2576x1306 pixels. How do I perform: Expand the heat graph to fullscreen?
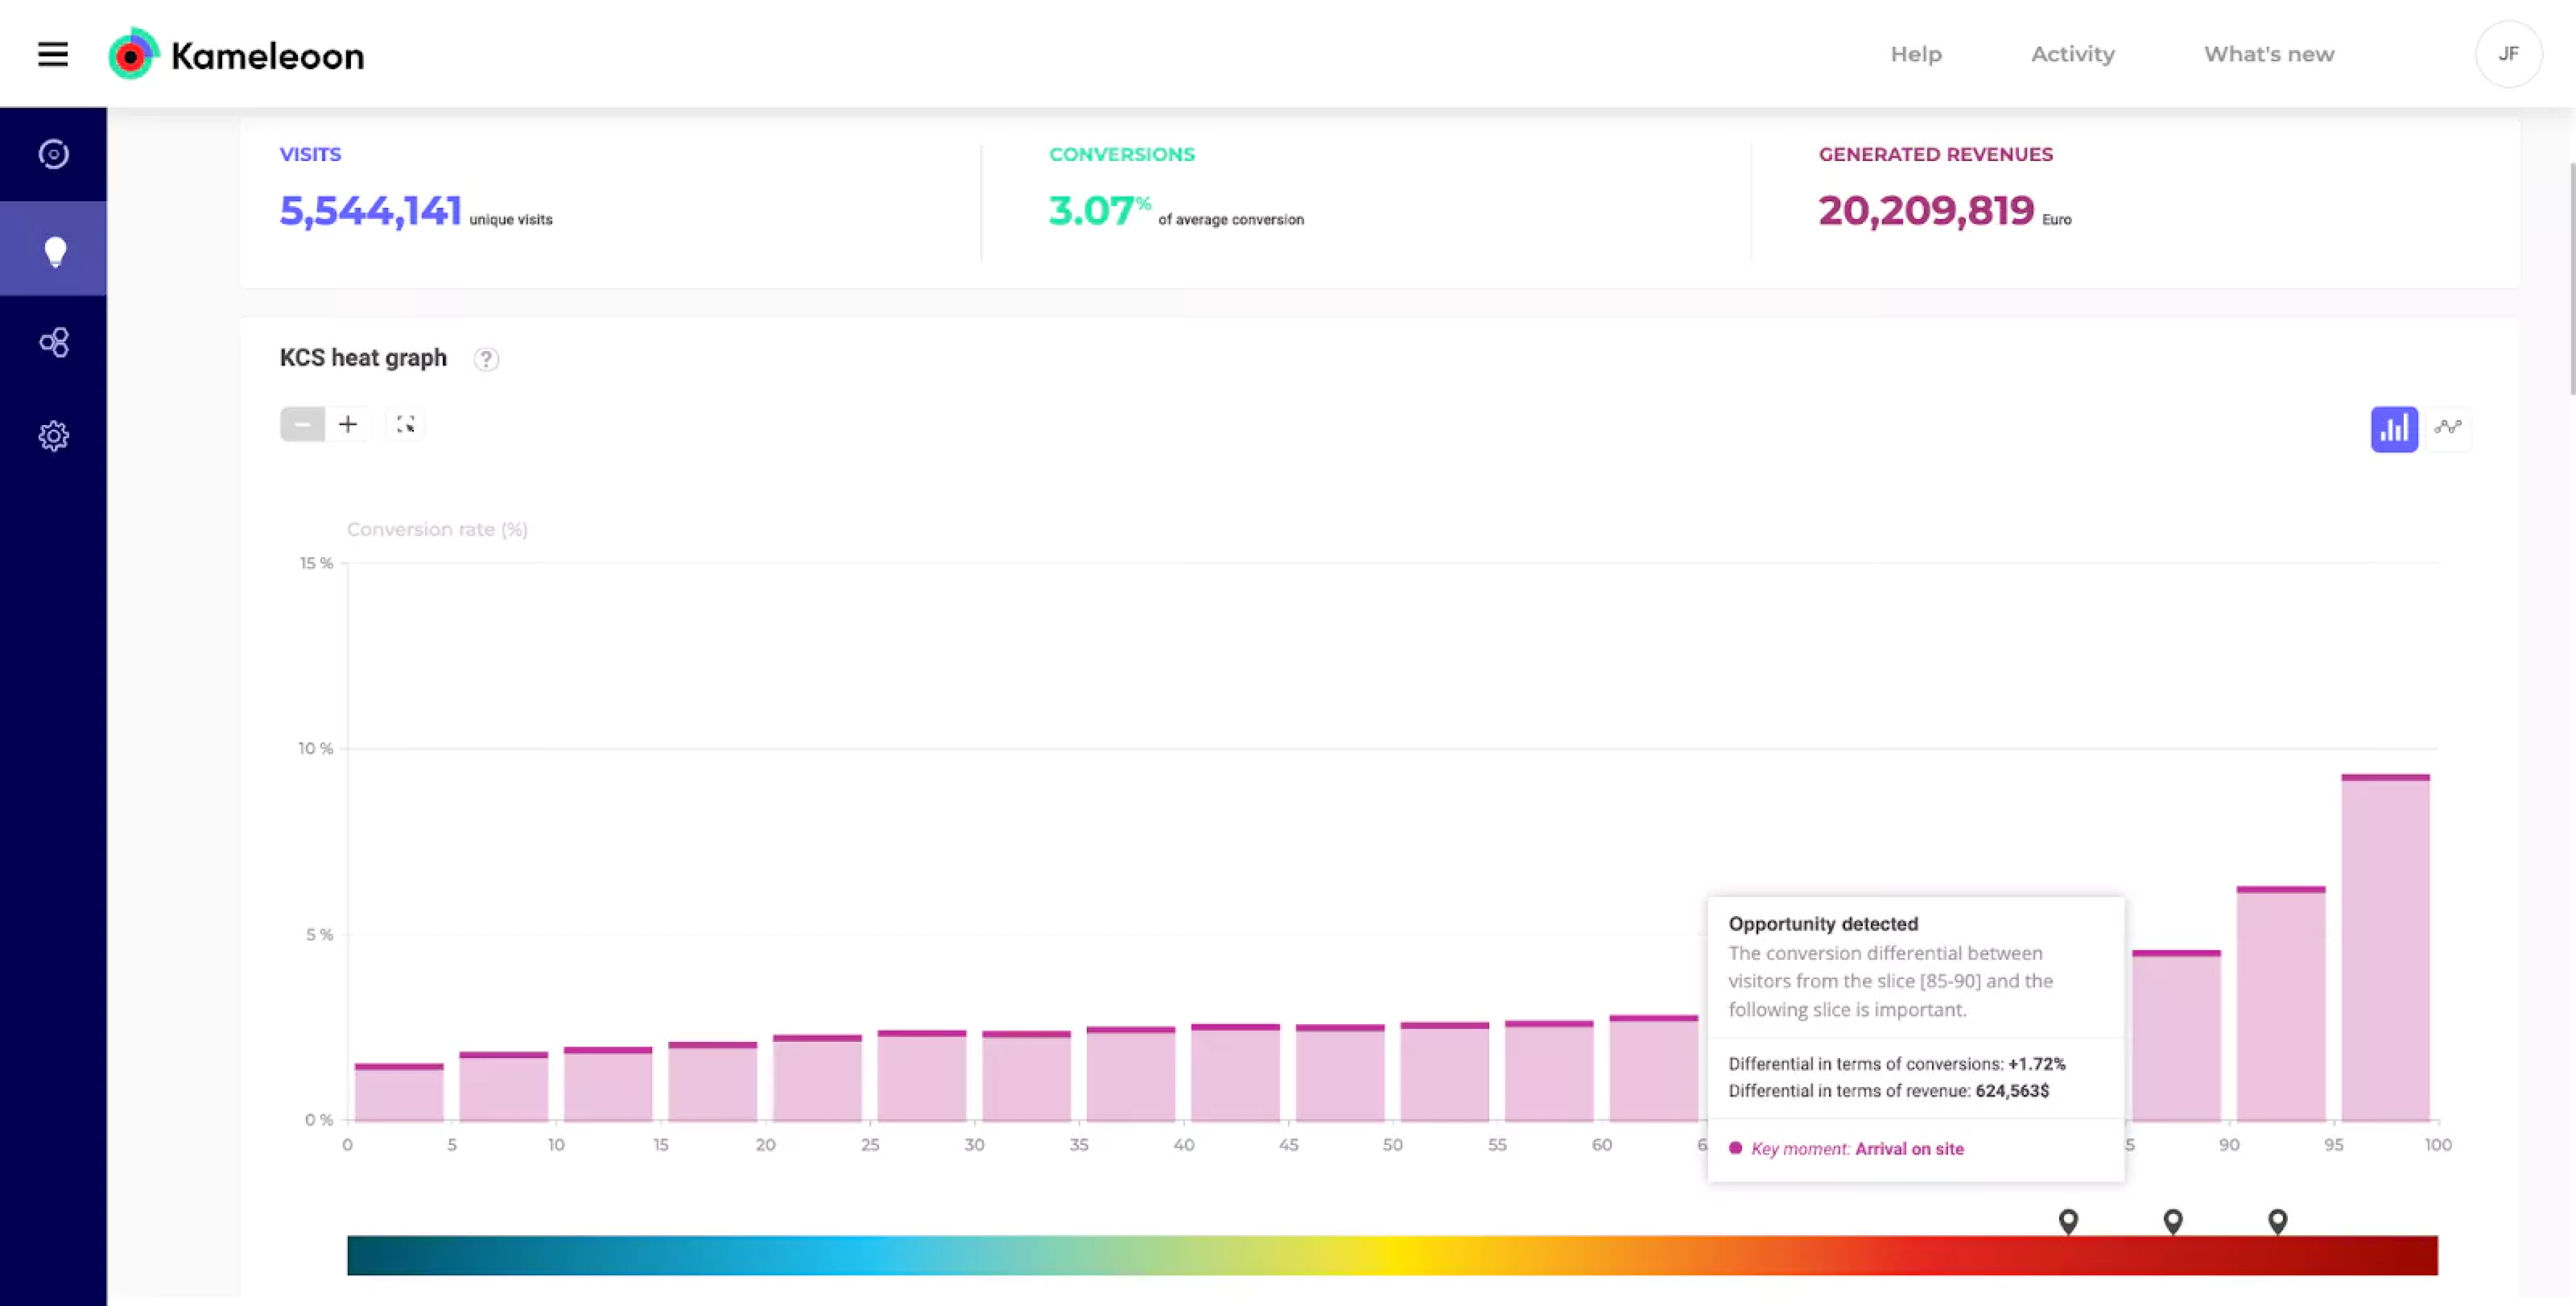click(x=405, y=423)
